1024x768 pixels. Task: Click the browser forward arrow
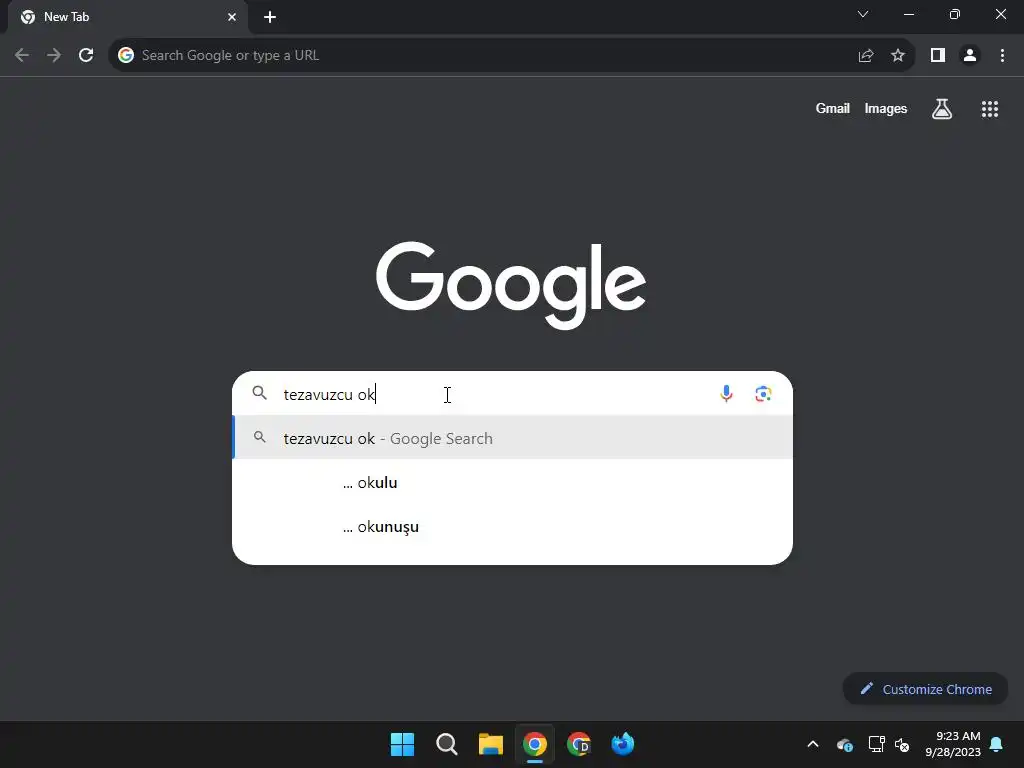tap(54, 56)
